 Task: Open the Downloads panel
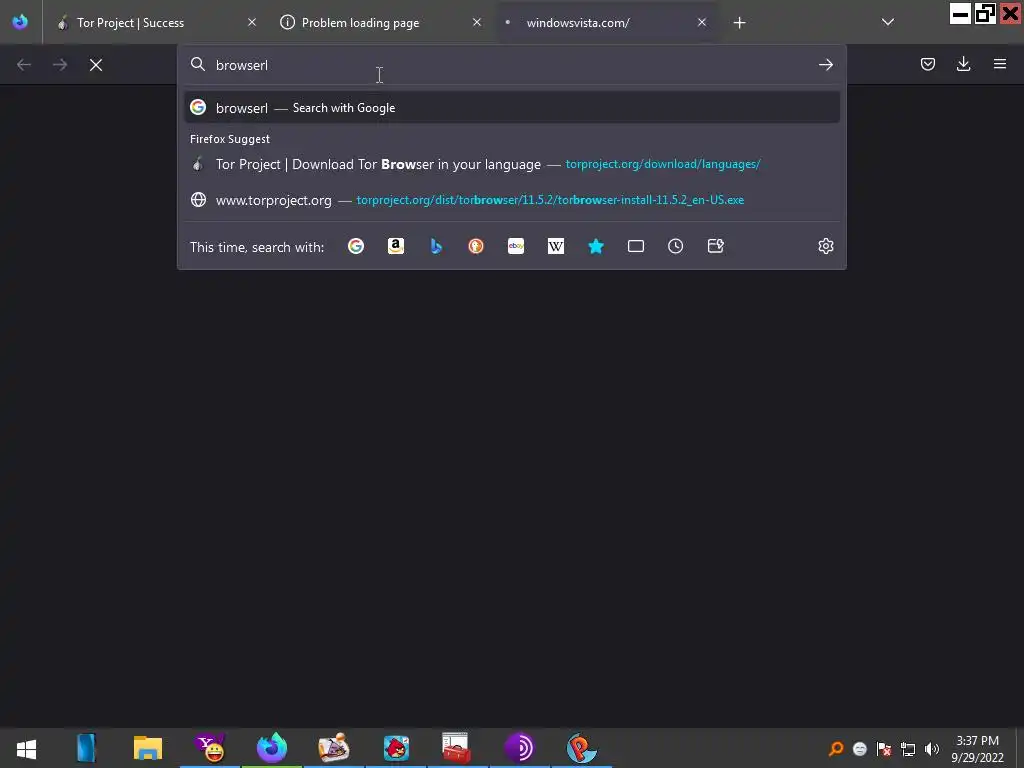tap(963, 64)
